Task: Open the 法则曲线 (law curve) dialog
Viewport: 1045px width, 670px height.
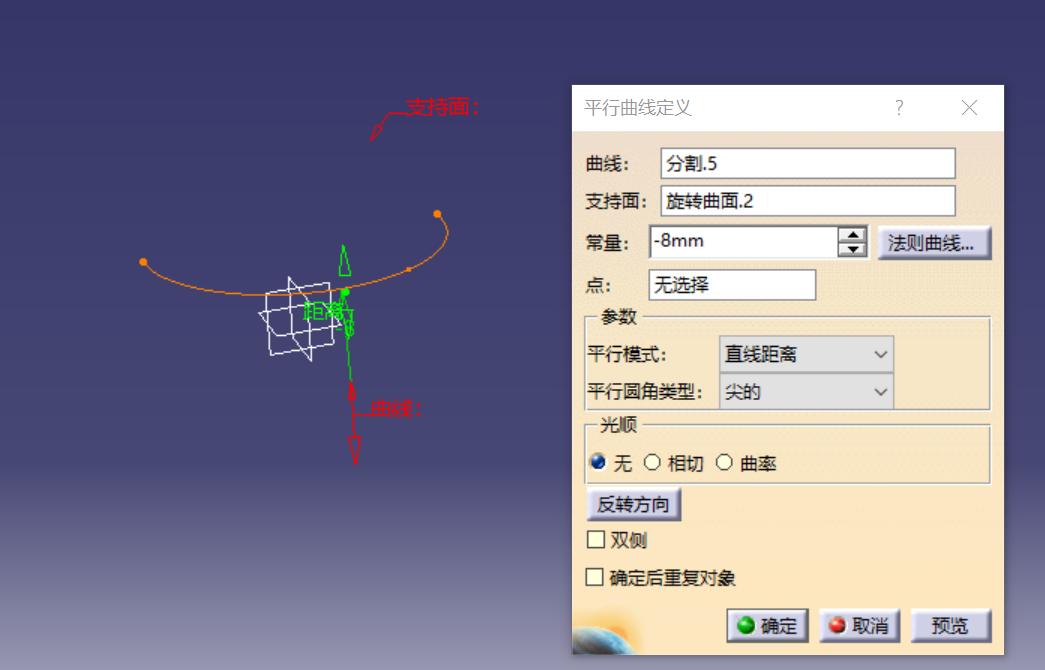Action: [x=934, y=241]
